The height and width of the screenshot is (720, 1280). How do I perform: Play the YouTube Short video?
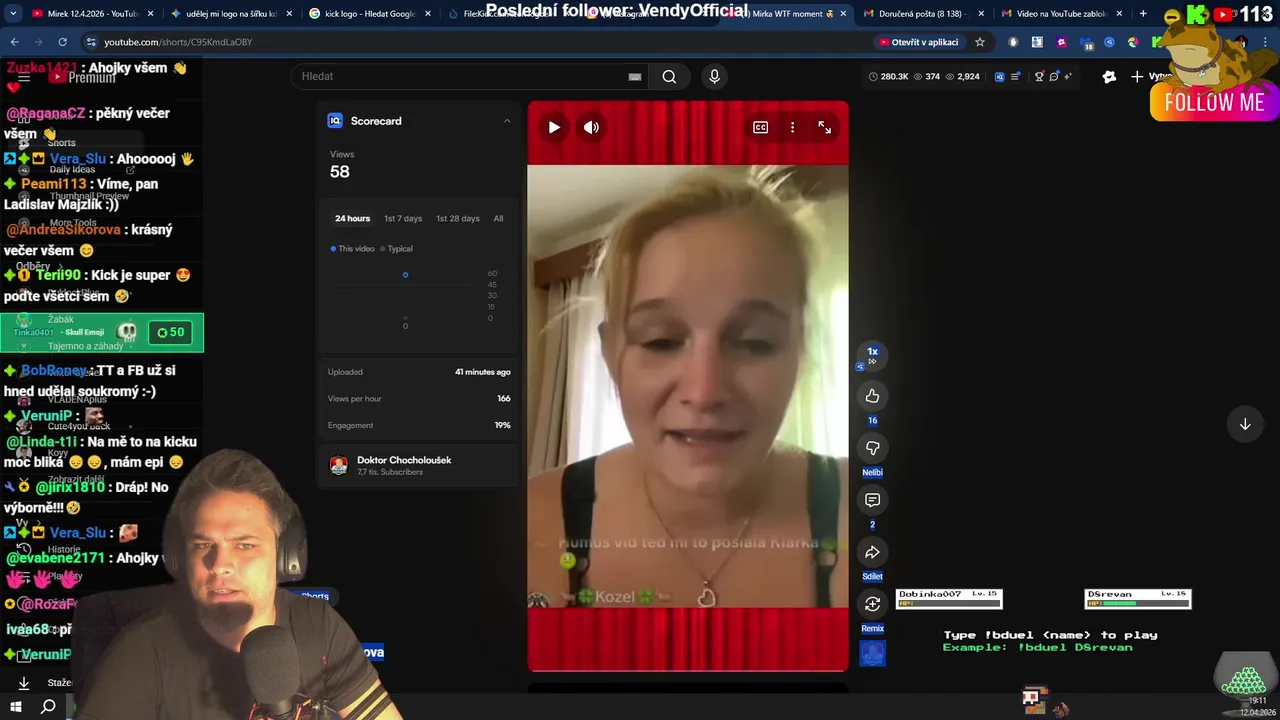coord(554,127)
